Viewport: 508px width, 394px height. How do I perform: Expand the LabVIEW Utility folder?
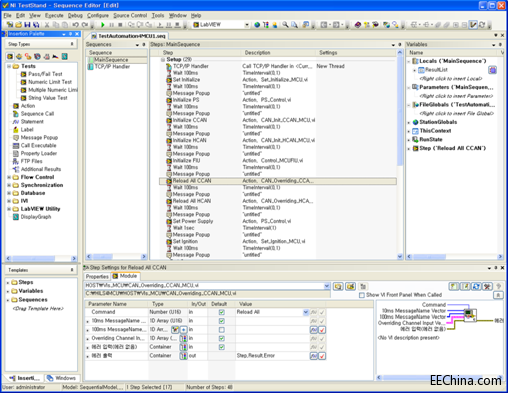tap(9, 209)
